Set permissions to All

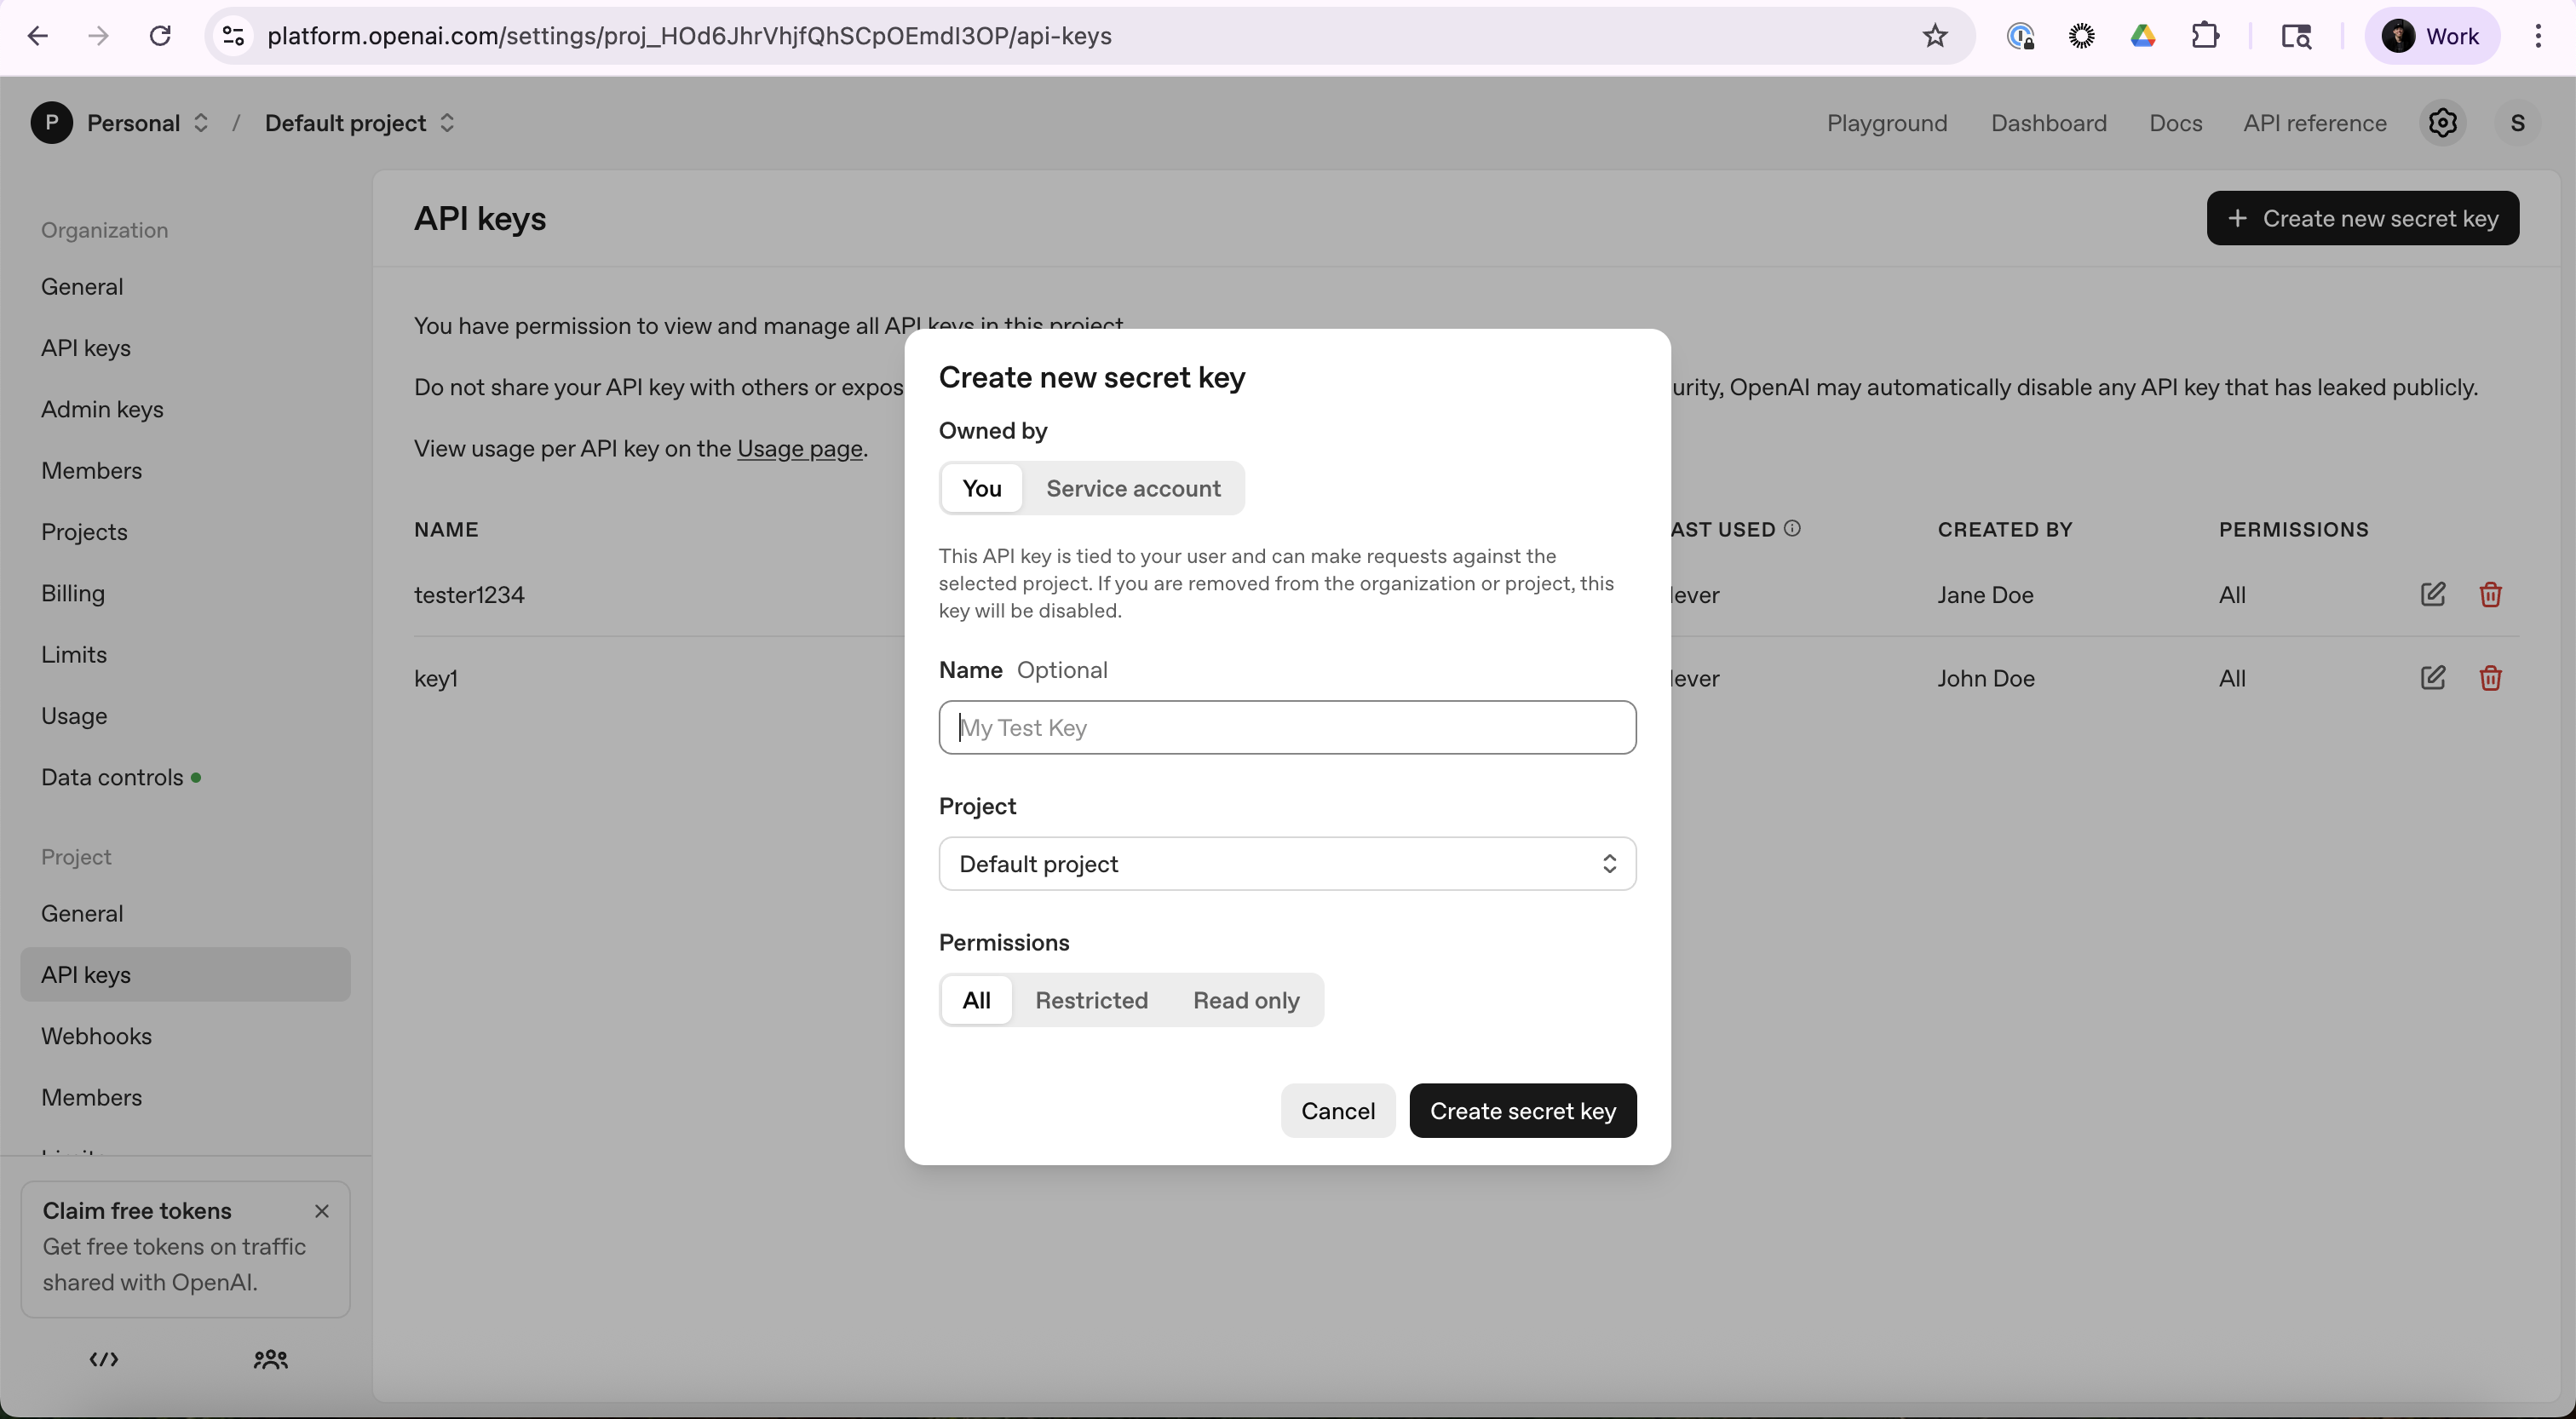point(976,1000)
